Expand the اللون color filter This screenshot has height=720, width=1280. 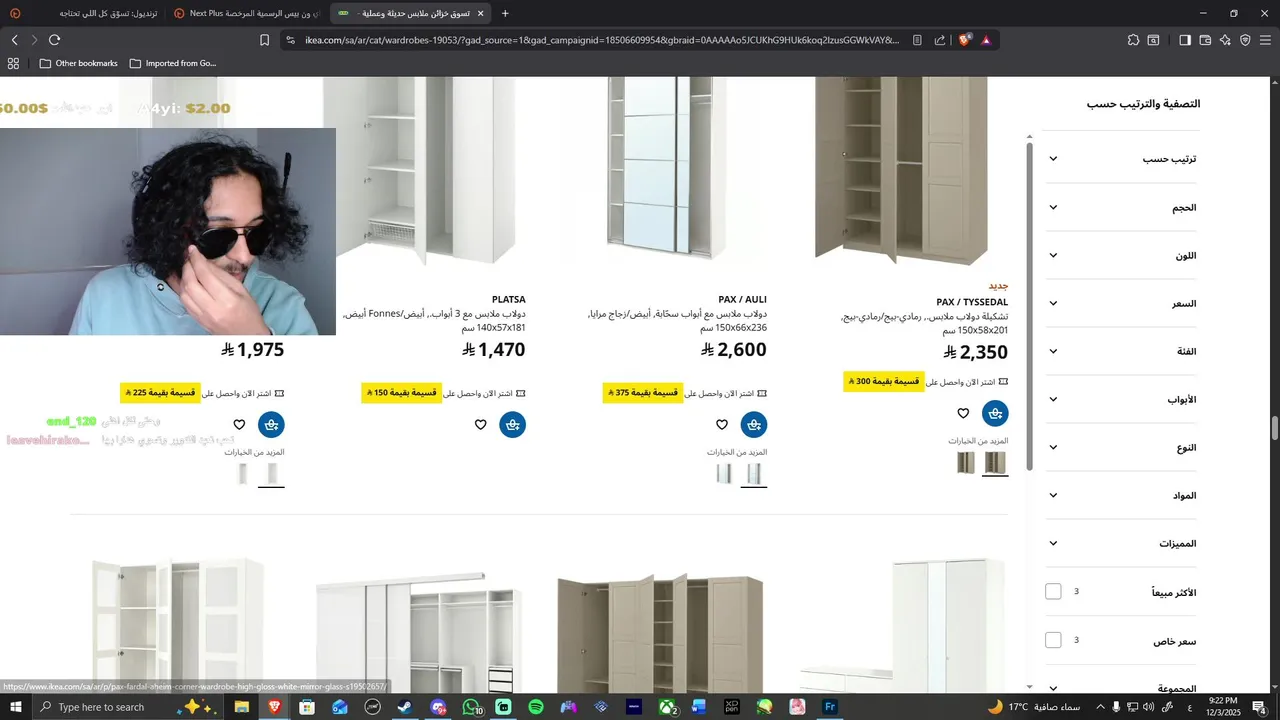pyautogui.click(x=1122, y=255)
